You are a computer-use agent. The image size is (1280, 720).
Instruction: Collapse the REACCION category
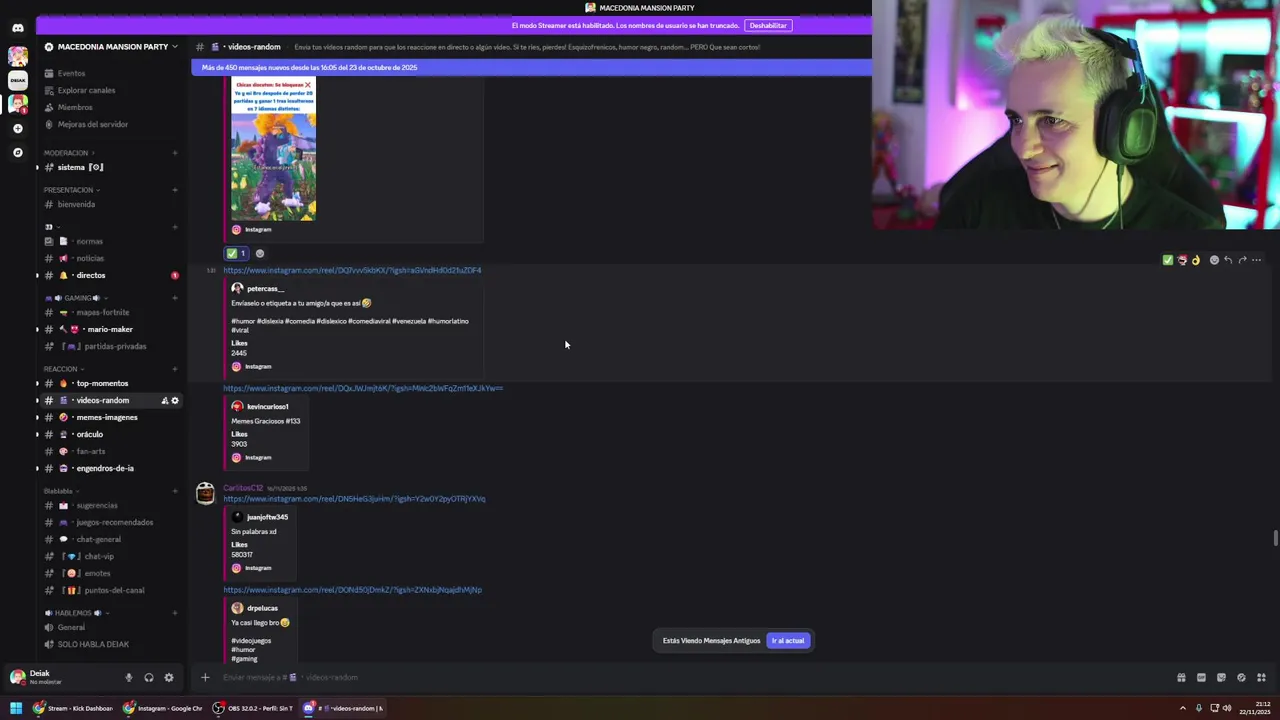pos(64,369)
